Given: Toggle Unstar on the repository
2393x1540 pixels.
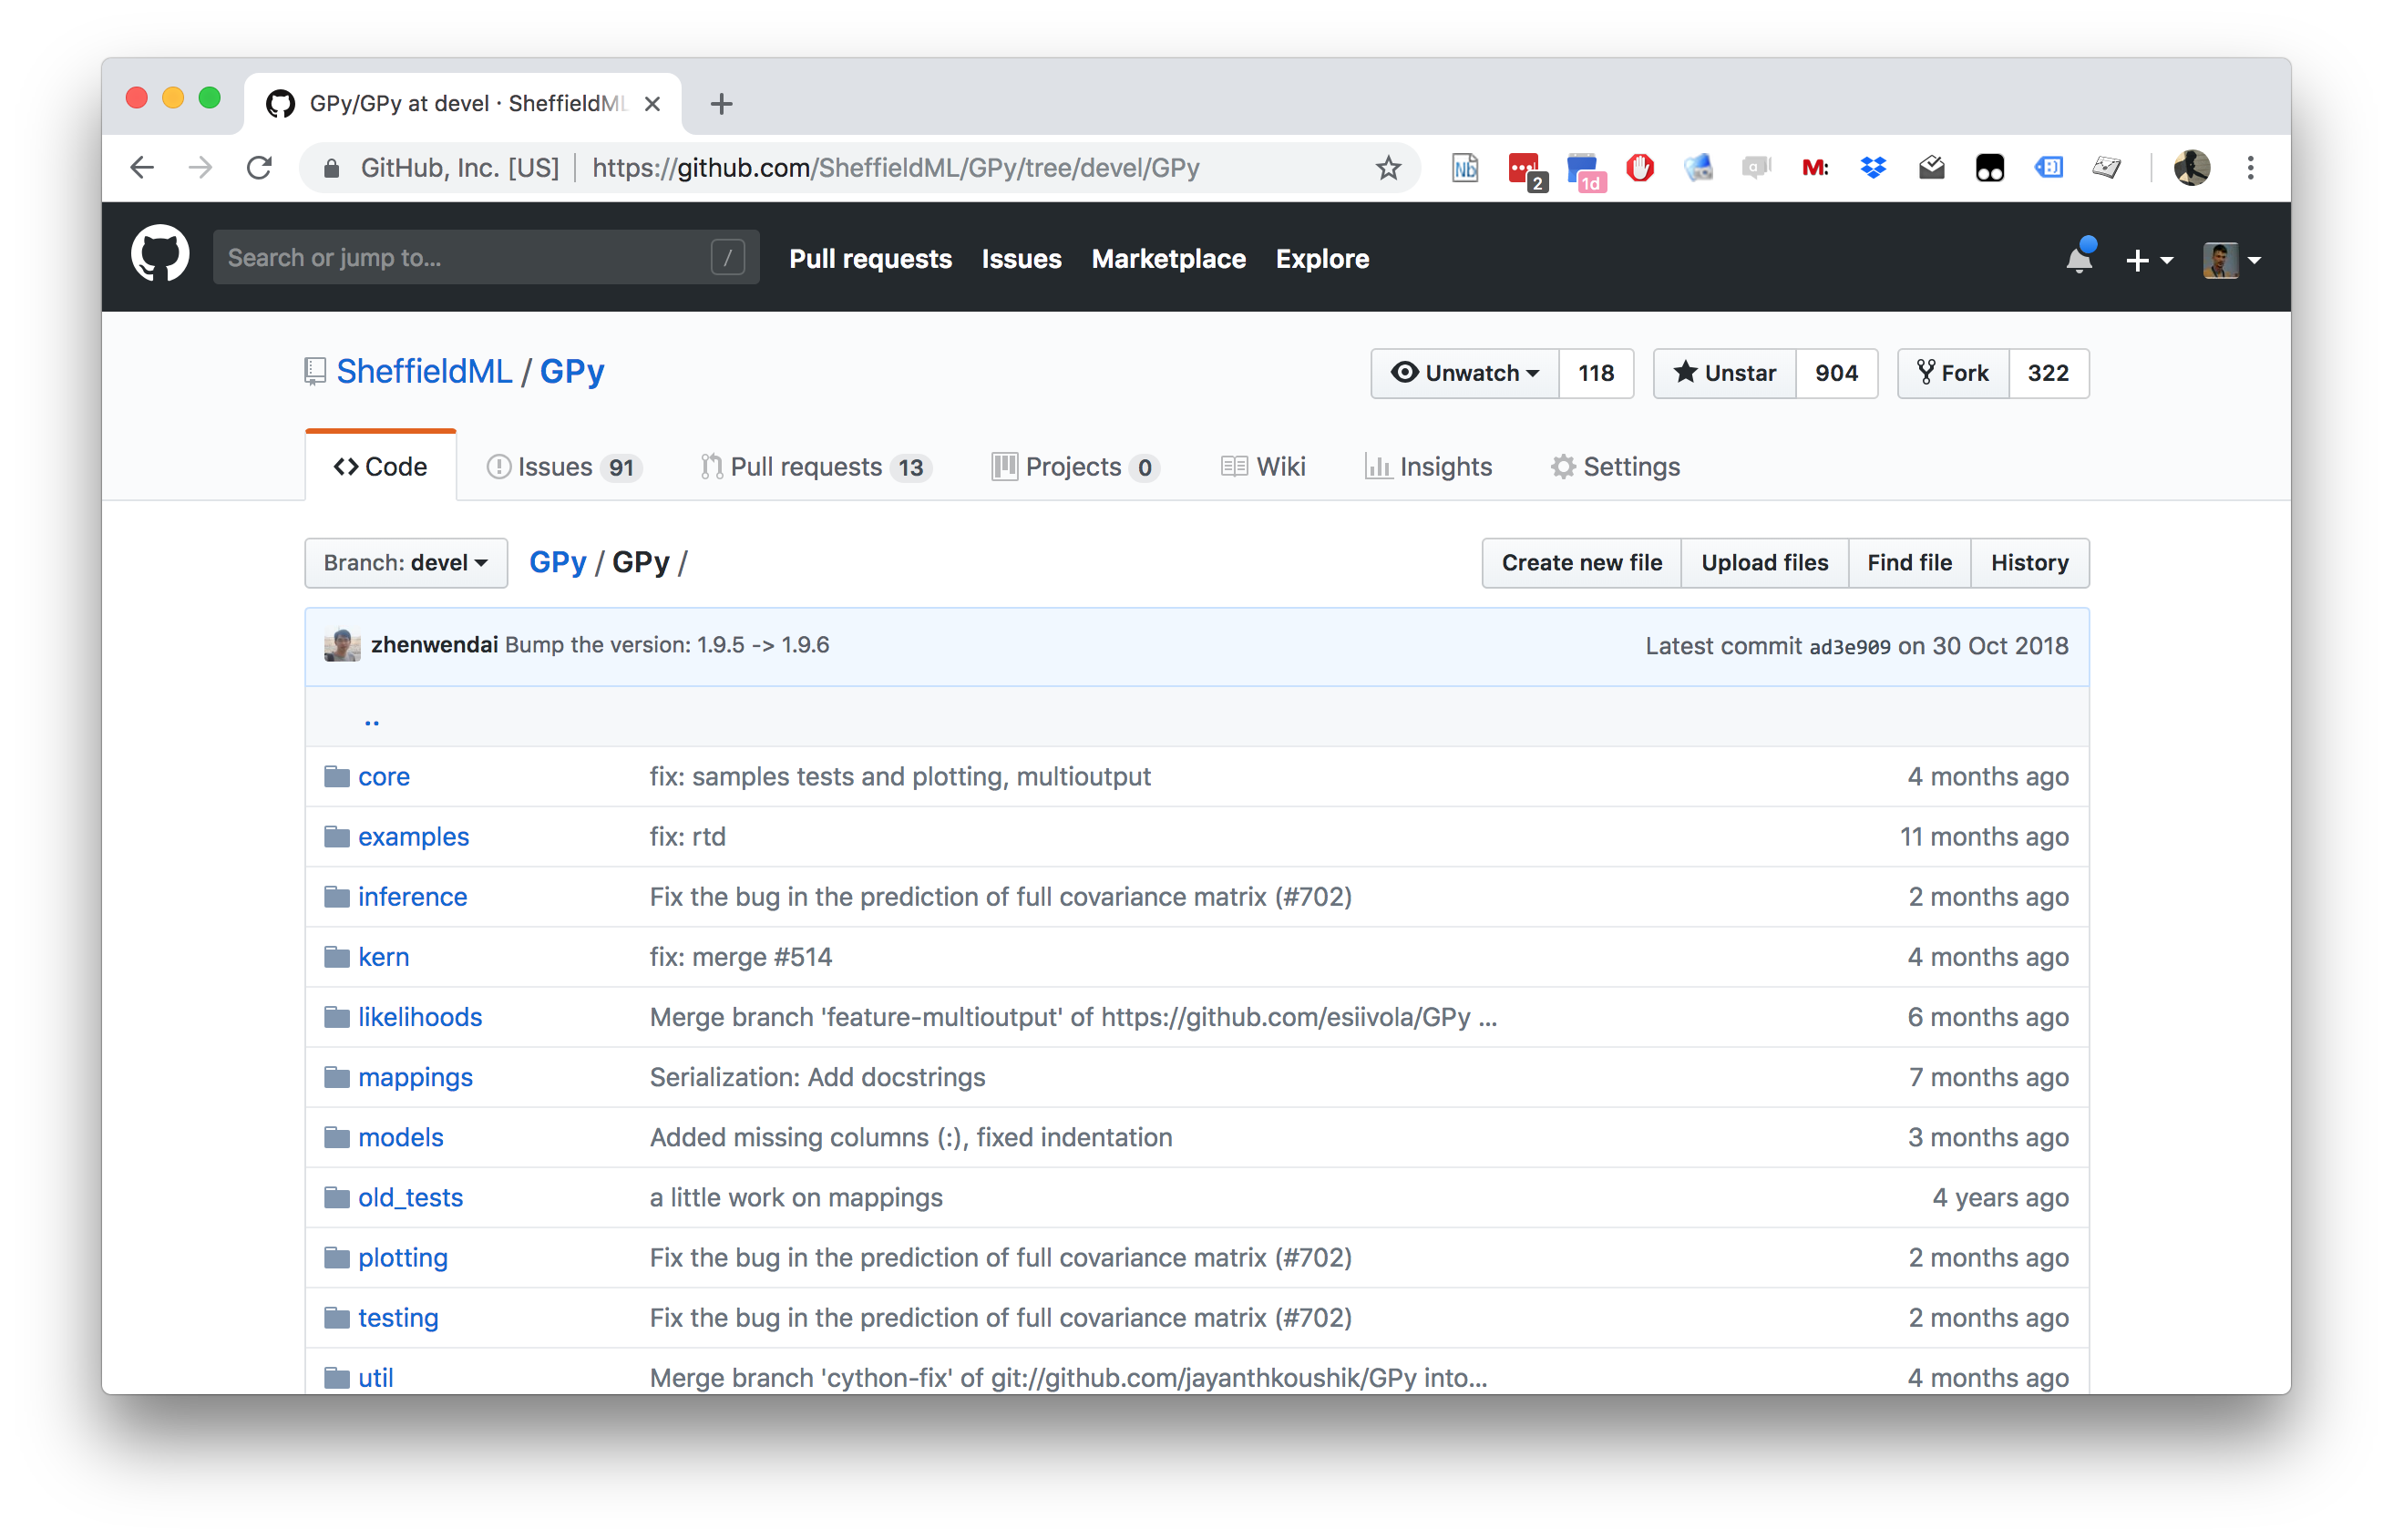Looking at the screenshot, I should [1725, 373].
